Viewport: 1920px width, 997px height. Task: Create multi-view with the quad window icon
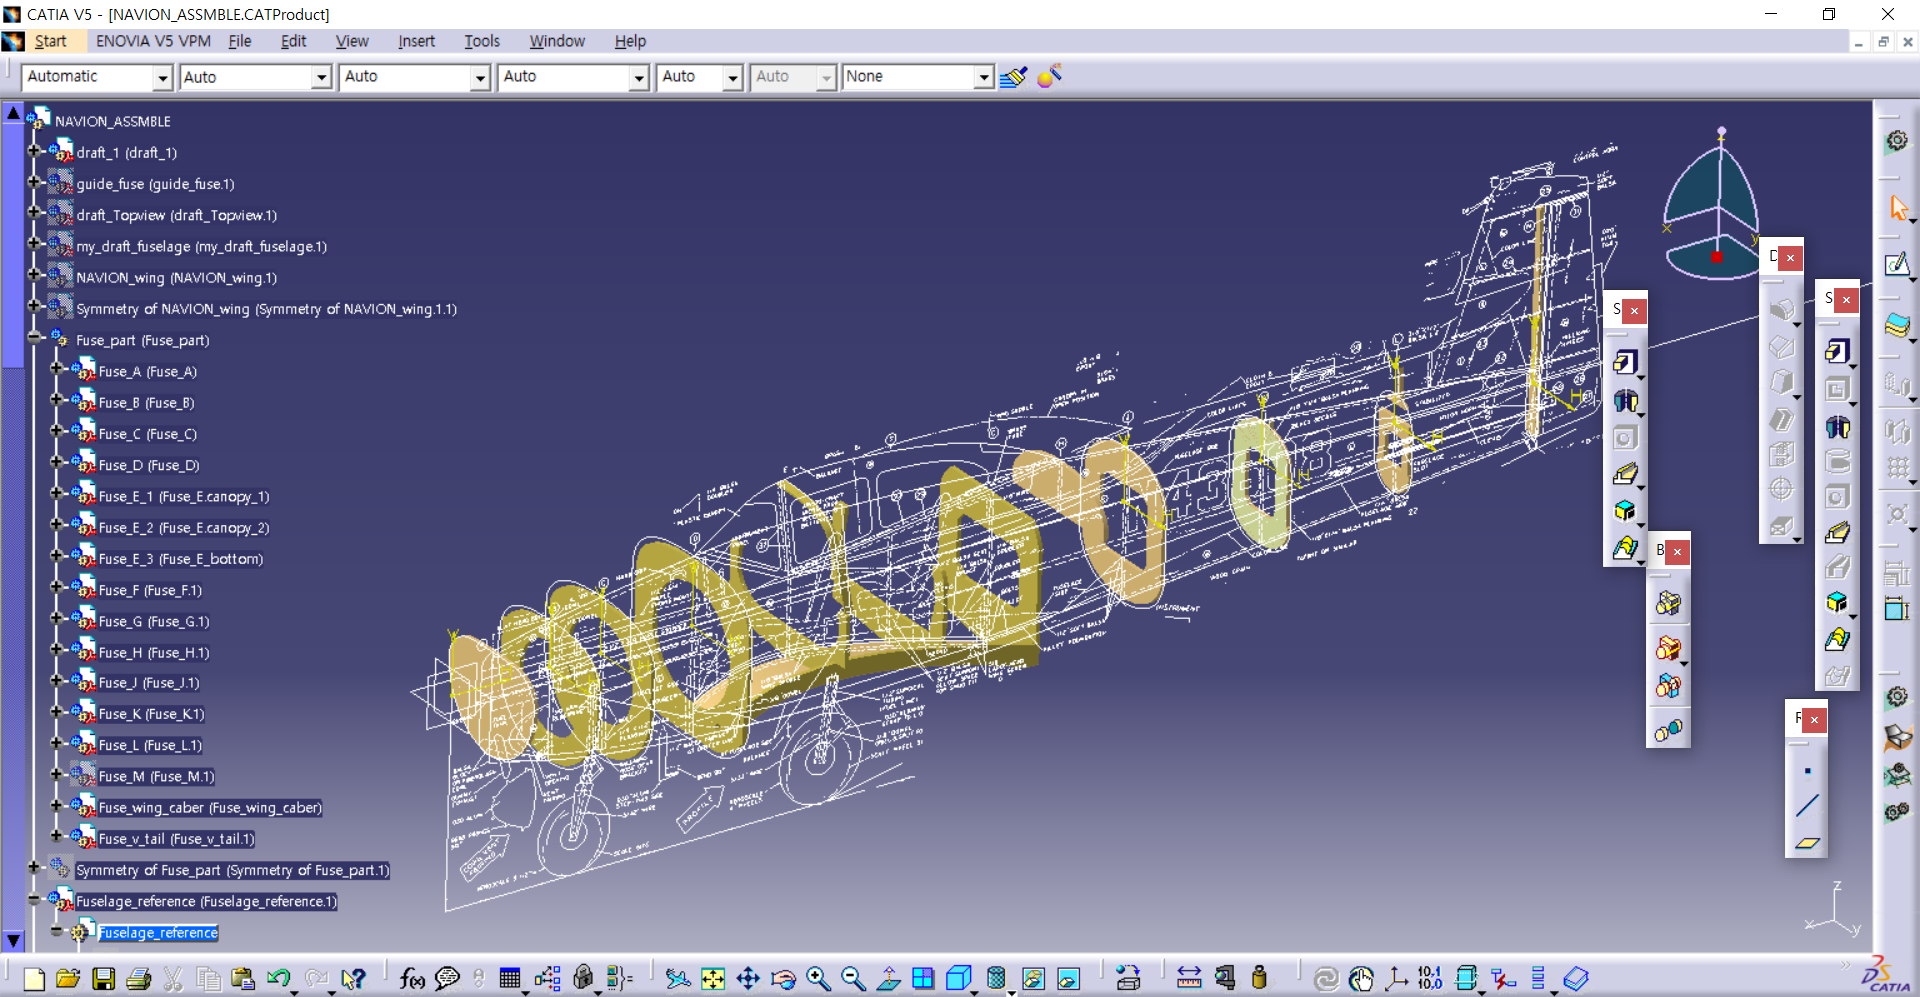click(923, 979)
